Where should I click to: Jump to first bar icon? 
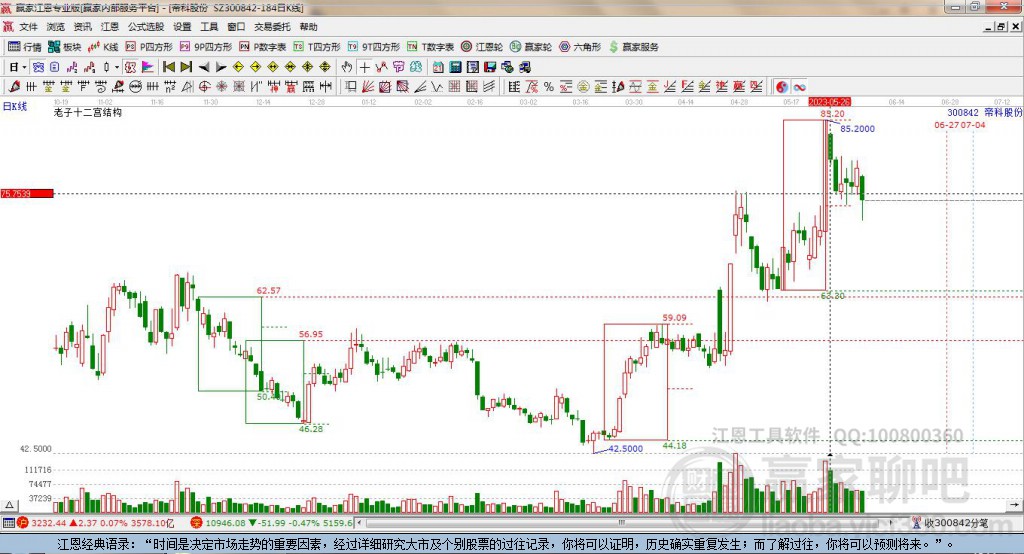(x=168, y=67)
